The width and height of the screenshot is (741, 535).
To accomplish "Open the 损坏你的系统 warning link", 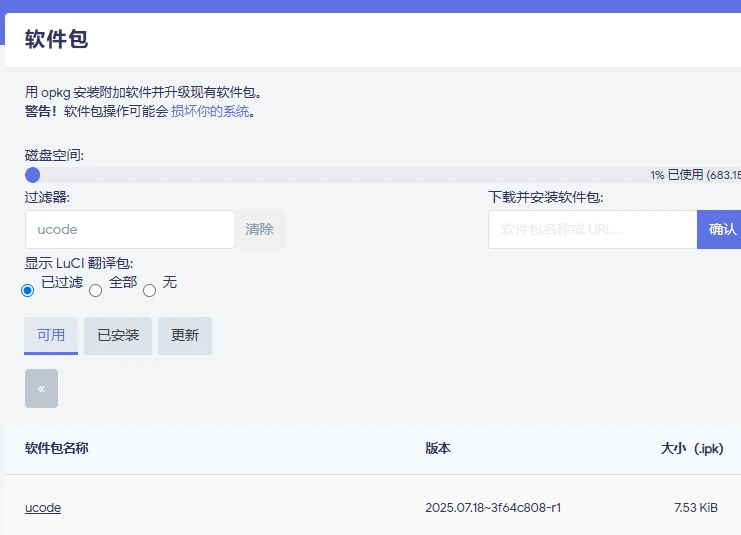I will [210, 111].
